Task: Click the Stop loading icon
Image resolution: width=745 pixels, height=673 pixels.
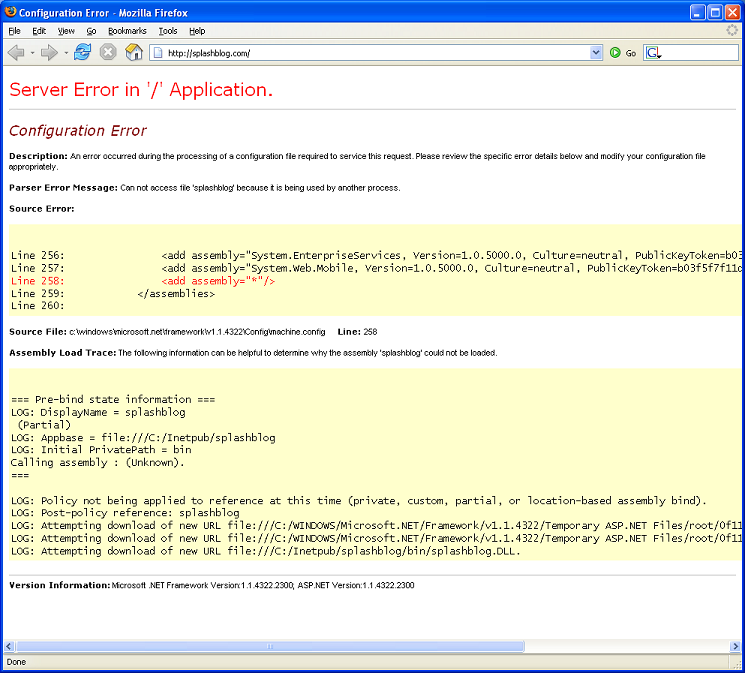Action: click(108, 52)
